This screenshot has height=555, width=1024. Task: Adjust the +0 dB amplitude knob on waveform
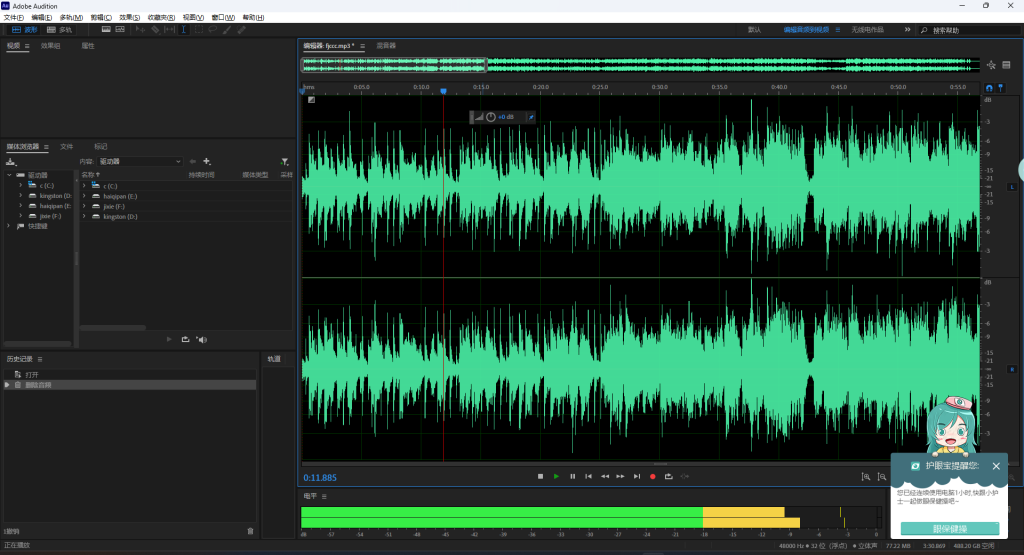[490, 118]
